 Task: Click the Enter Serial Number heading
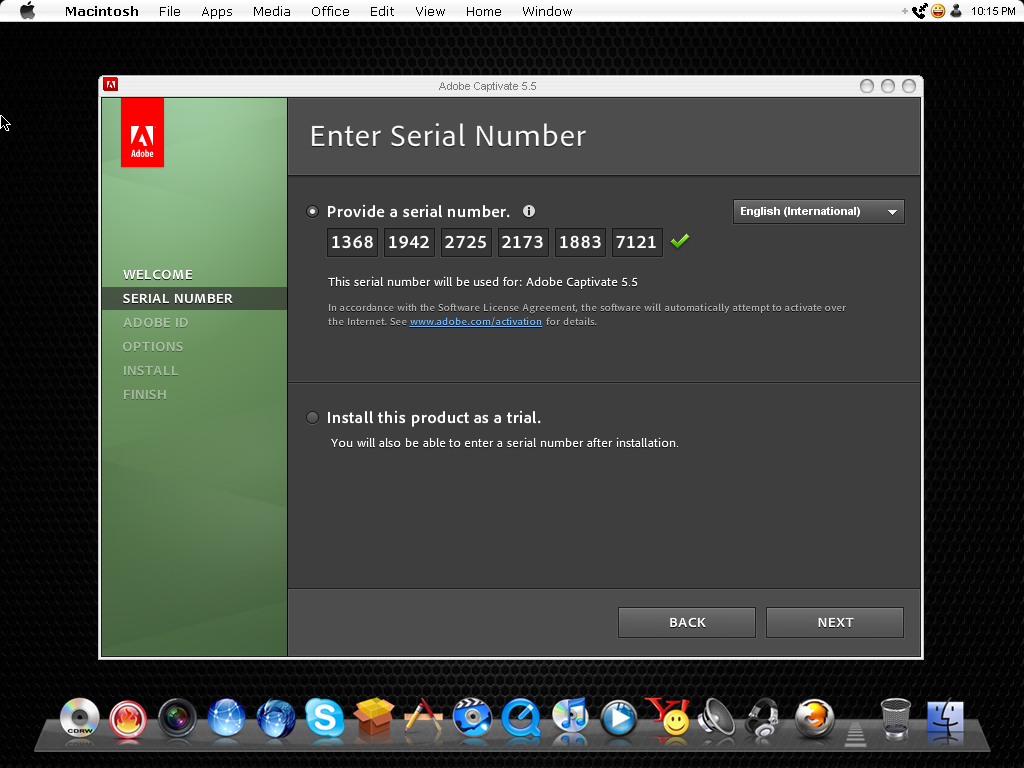click(x=448, y=136)
